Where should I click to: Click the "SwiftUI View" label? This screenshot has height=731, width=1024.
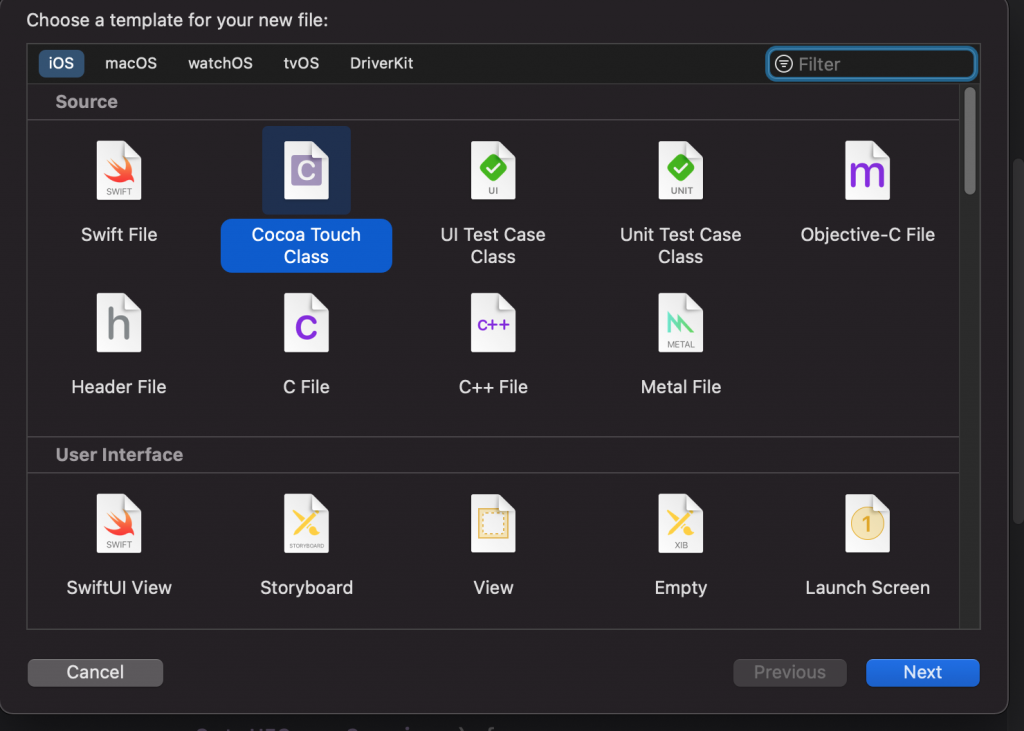tap(119, 587)
